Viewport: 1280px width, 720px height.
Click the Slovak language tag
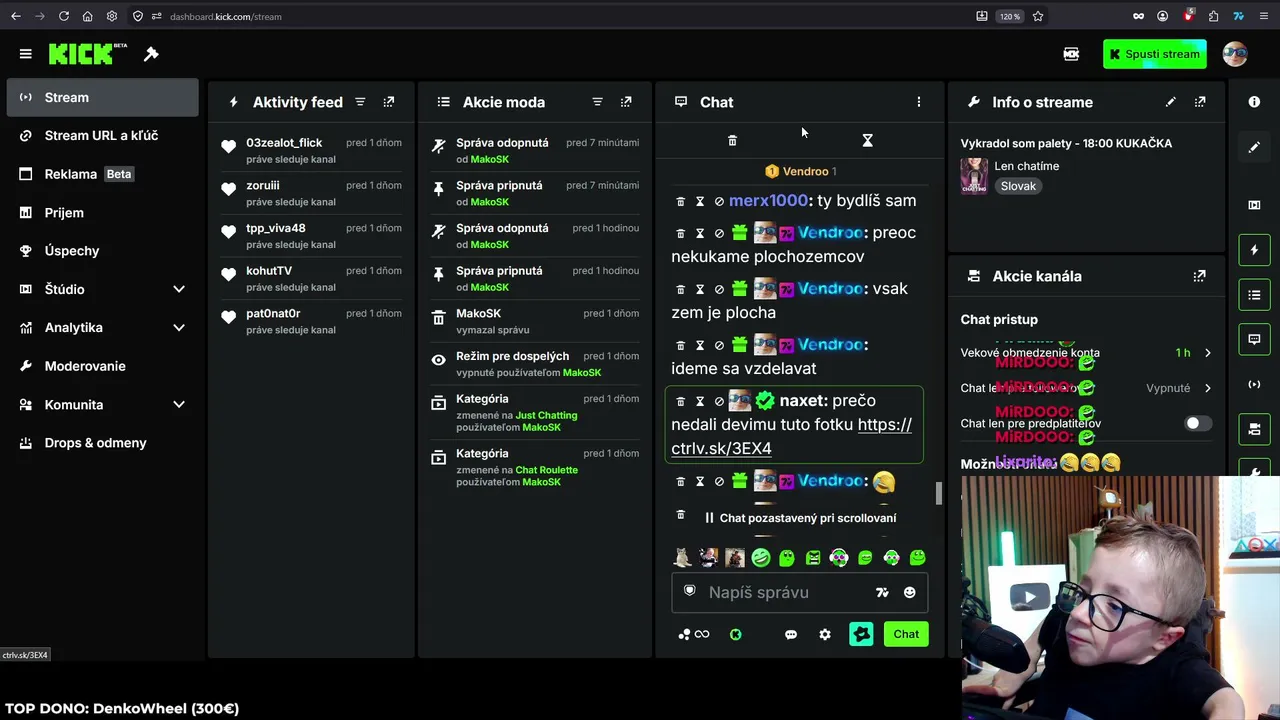point(1018,186)
